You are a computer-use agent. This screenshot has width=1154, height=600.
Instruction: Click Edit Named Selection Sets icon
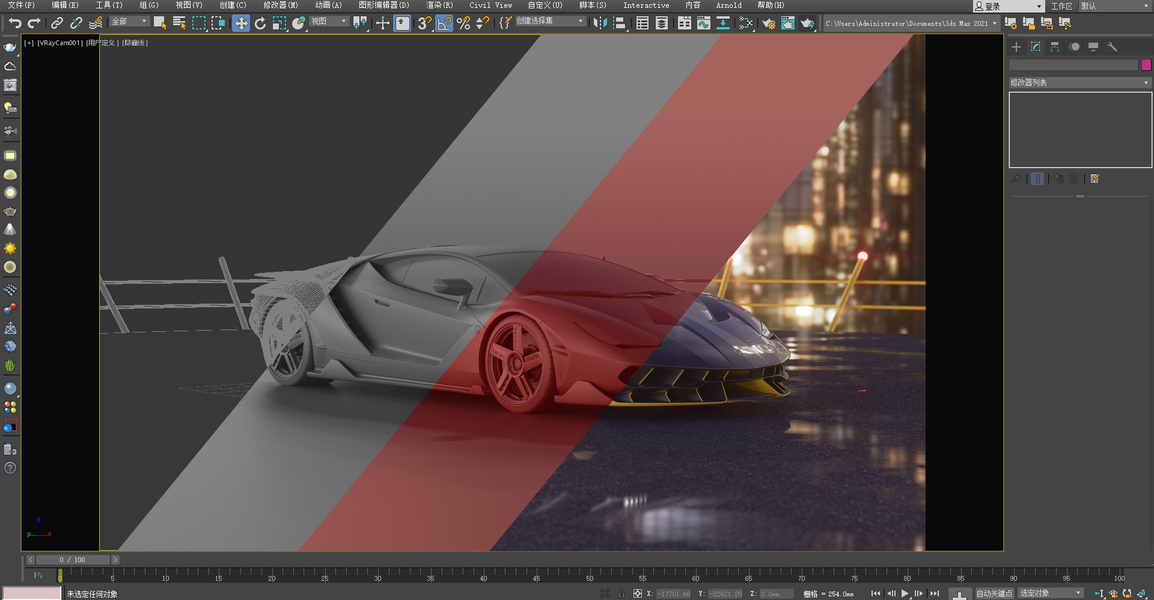coord(505,24)
